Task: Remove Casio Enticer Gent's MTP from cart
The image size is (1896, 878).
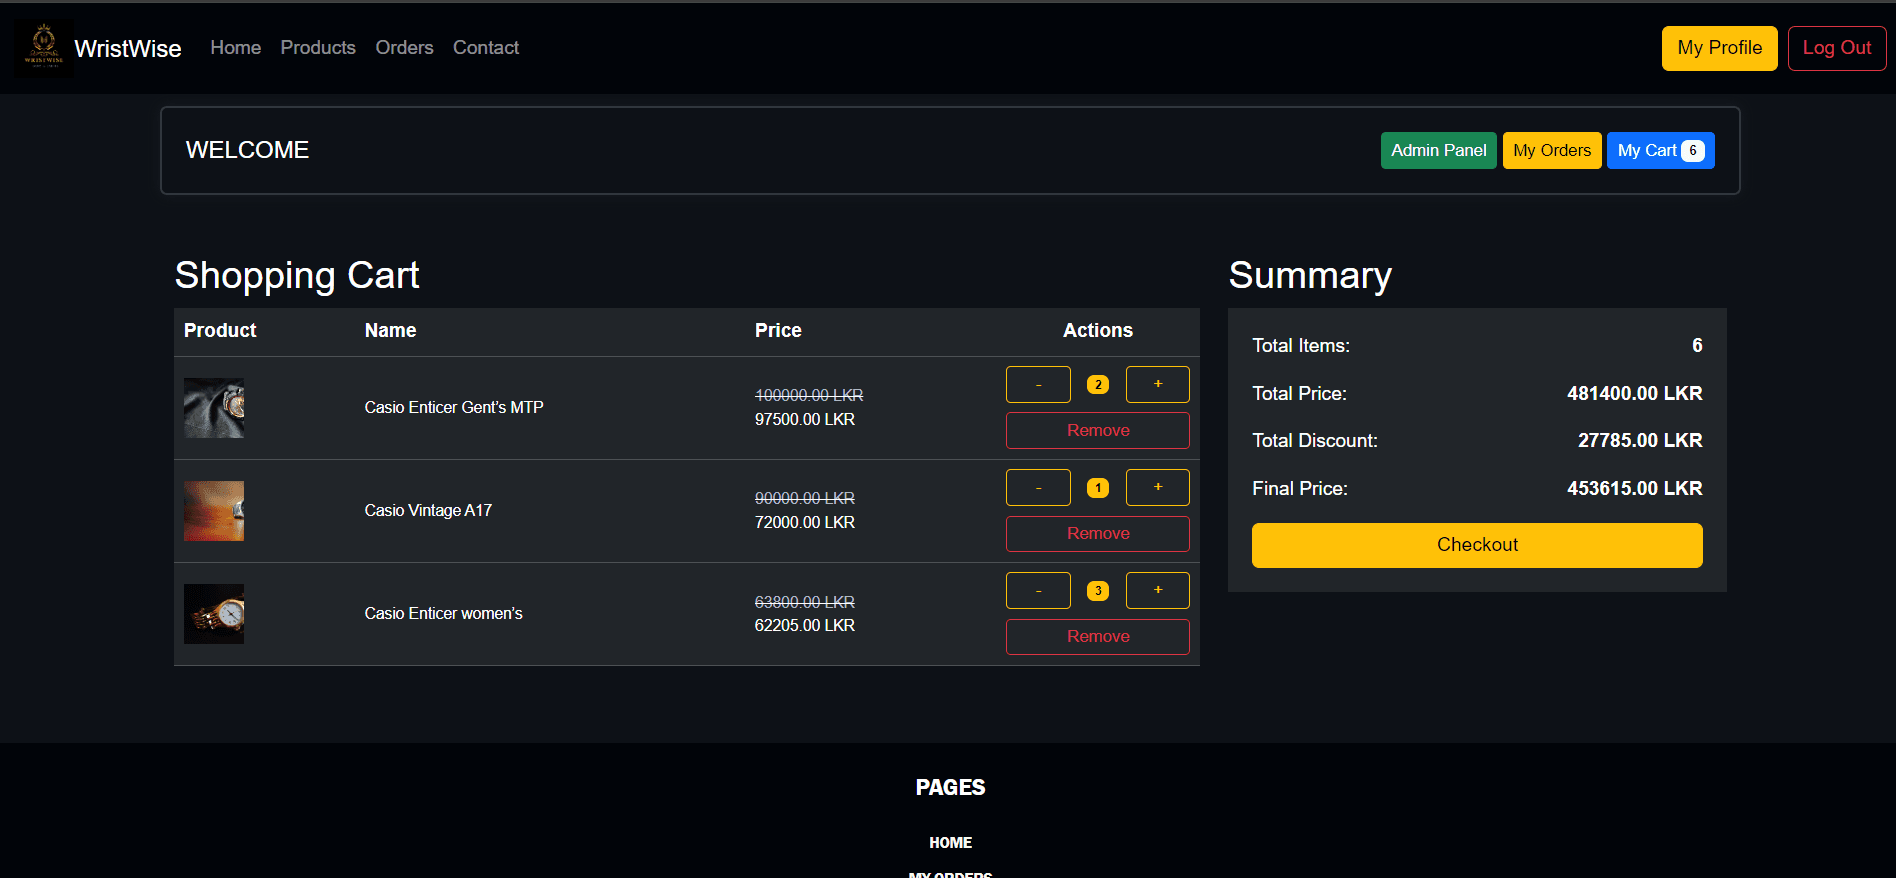Action: coord(1097,431)
